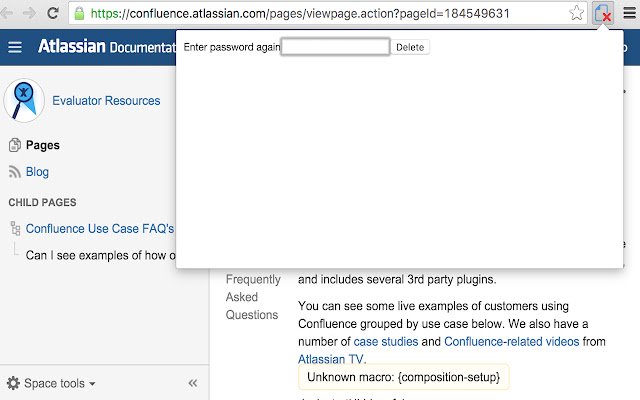Click the Blog RSS feed icon
The width and height of the screenshot is (640, 400).
point(15,172)
